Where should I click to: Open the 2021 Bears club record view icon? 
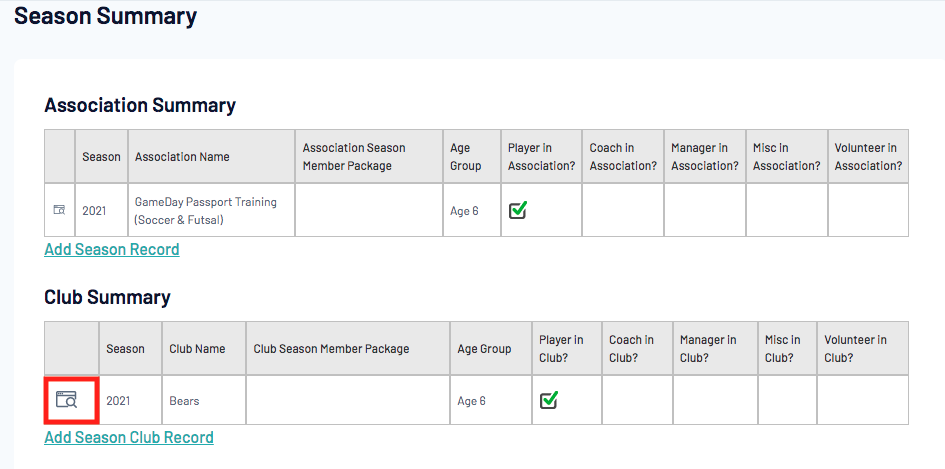66,400
